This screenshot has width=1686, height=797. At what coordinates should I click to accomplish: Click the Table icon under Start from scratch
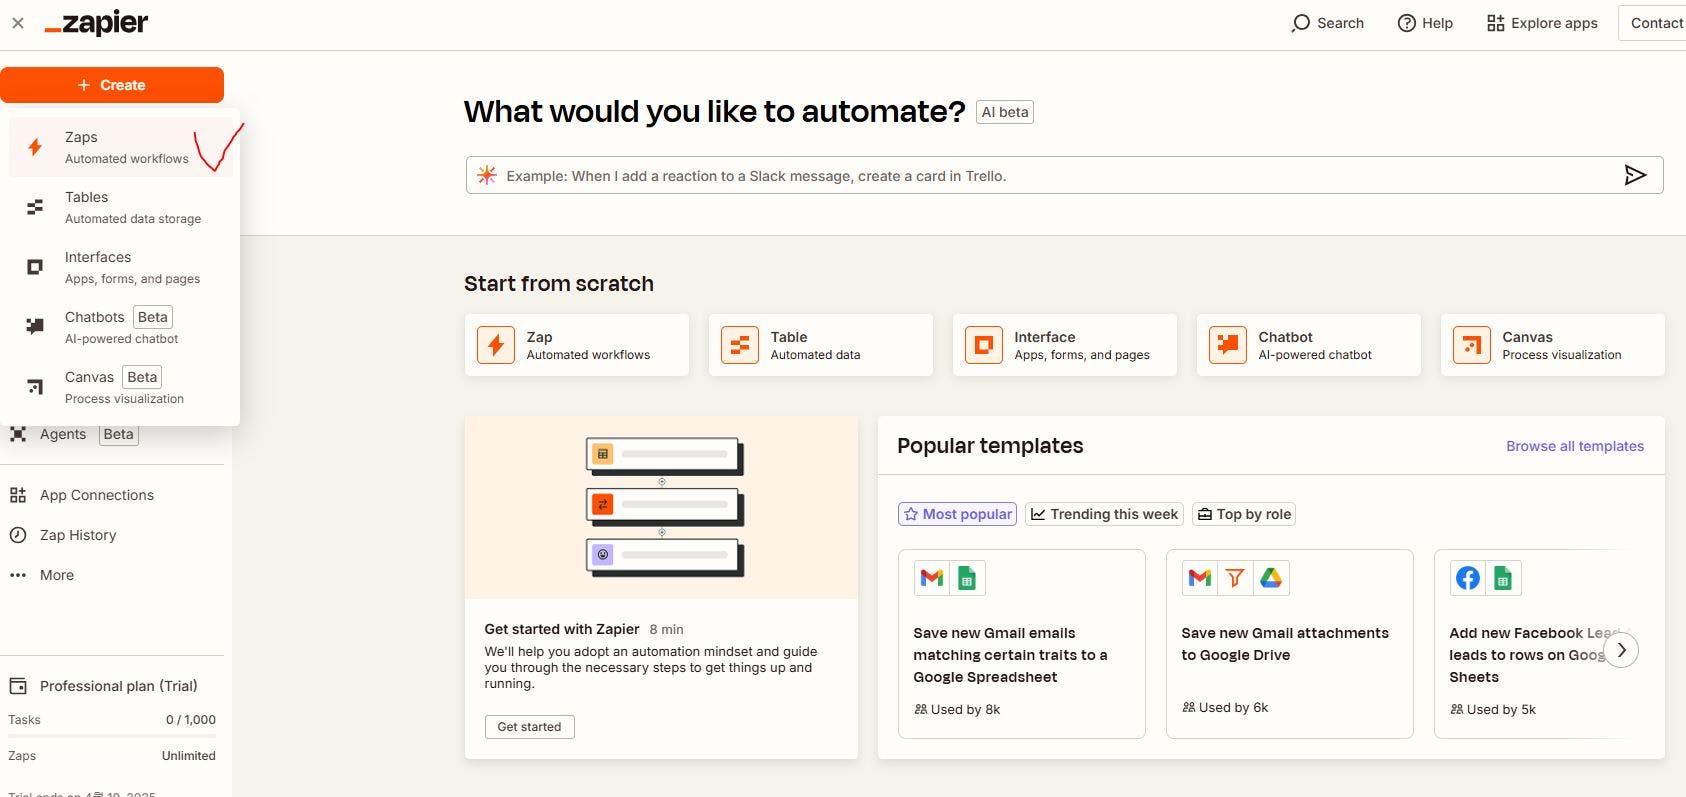(740, 345)
